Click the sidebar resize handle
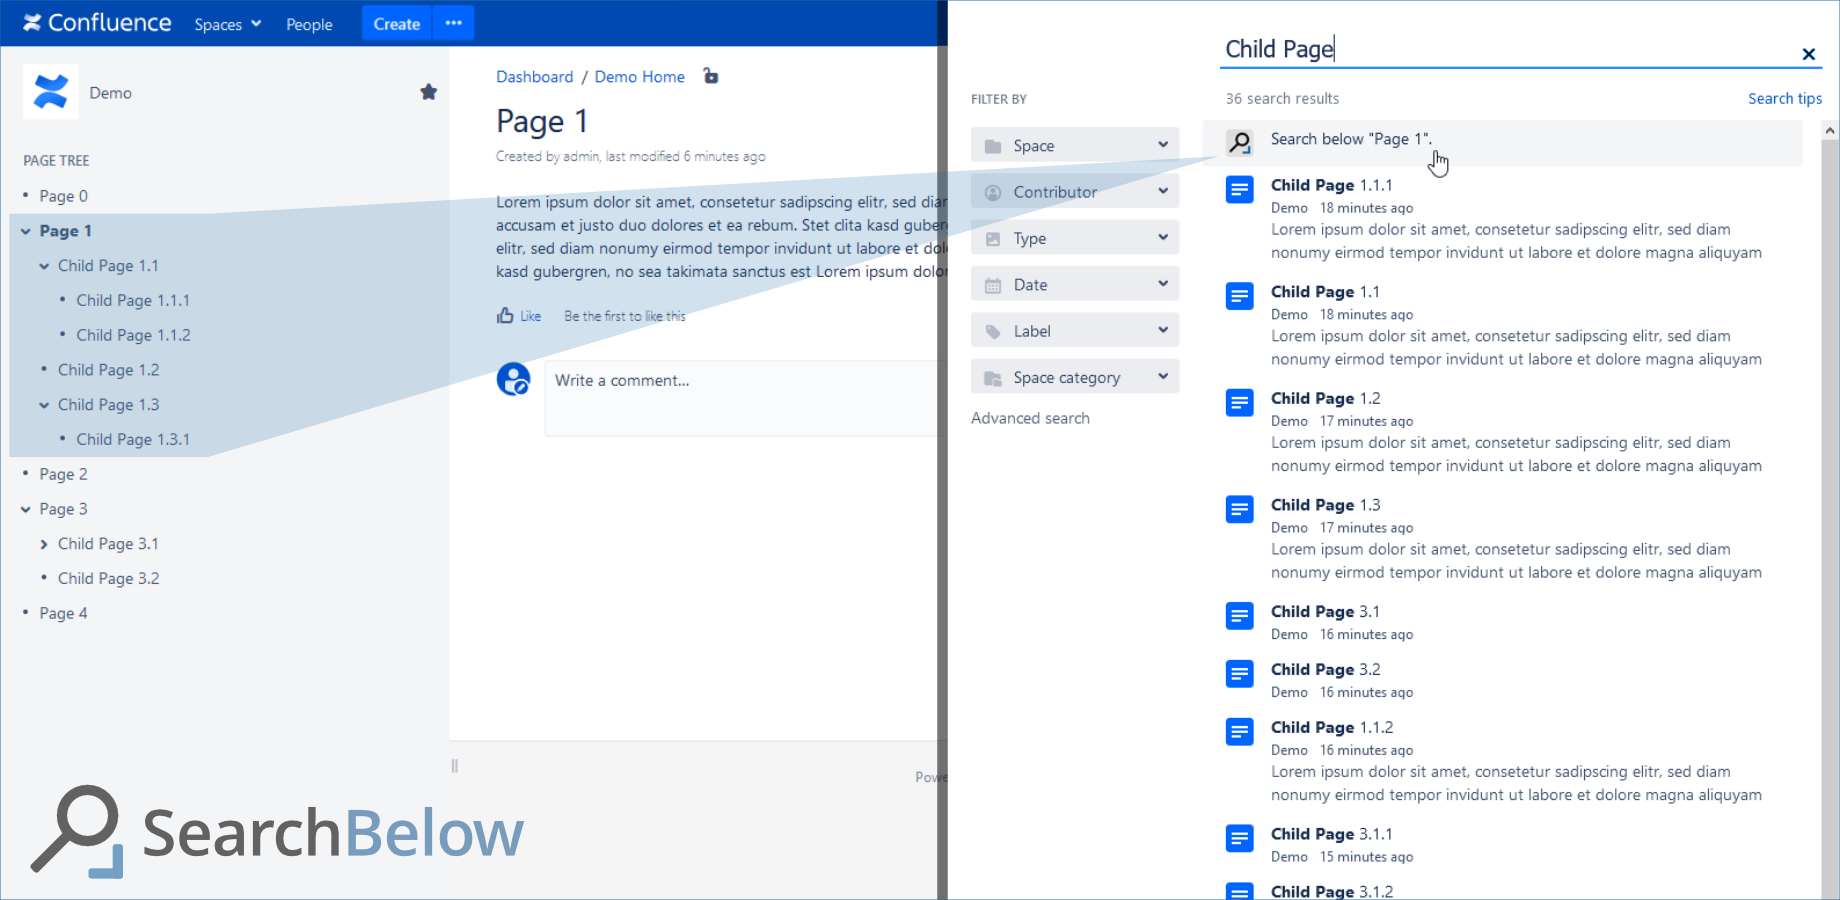The image size is (1840, 900). [x=455, y=766]
